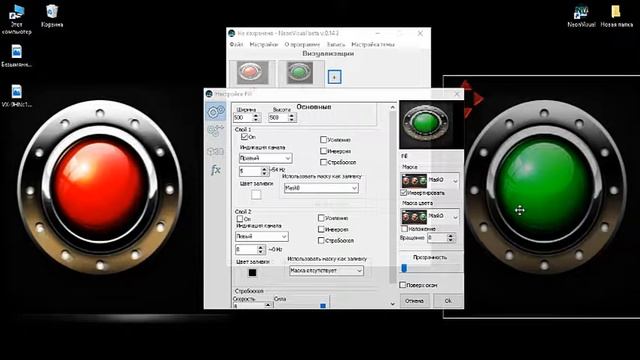The height and width of the screenshot is (360, 640).
Task: Open Слой 1 channel dropdown 'Правый'
Action: click(265, 158)
